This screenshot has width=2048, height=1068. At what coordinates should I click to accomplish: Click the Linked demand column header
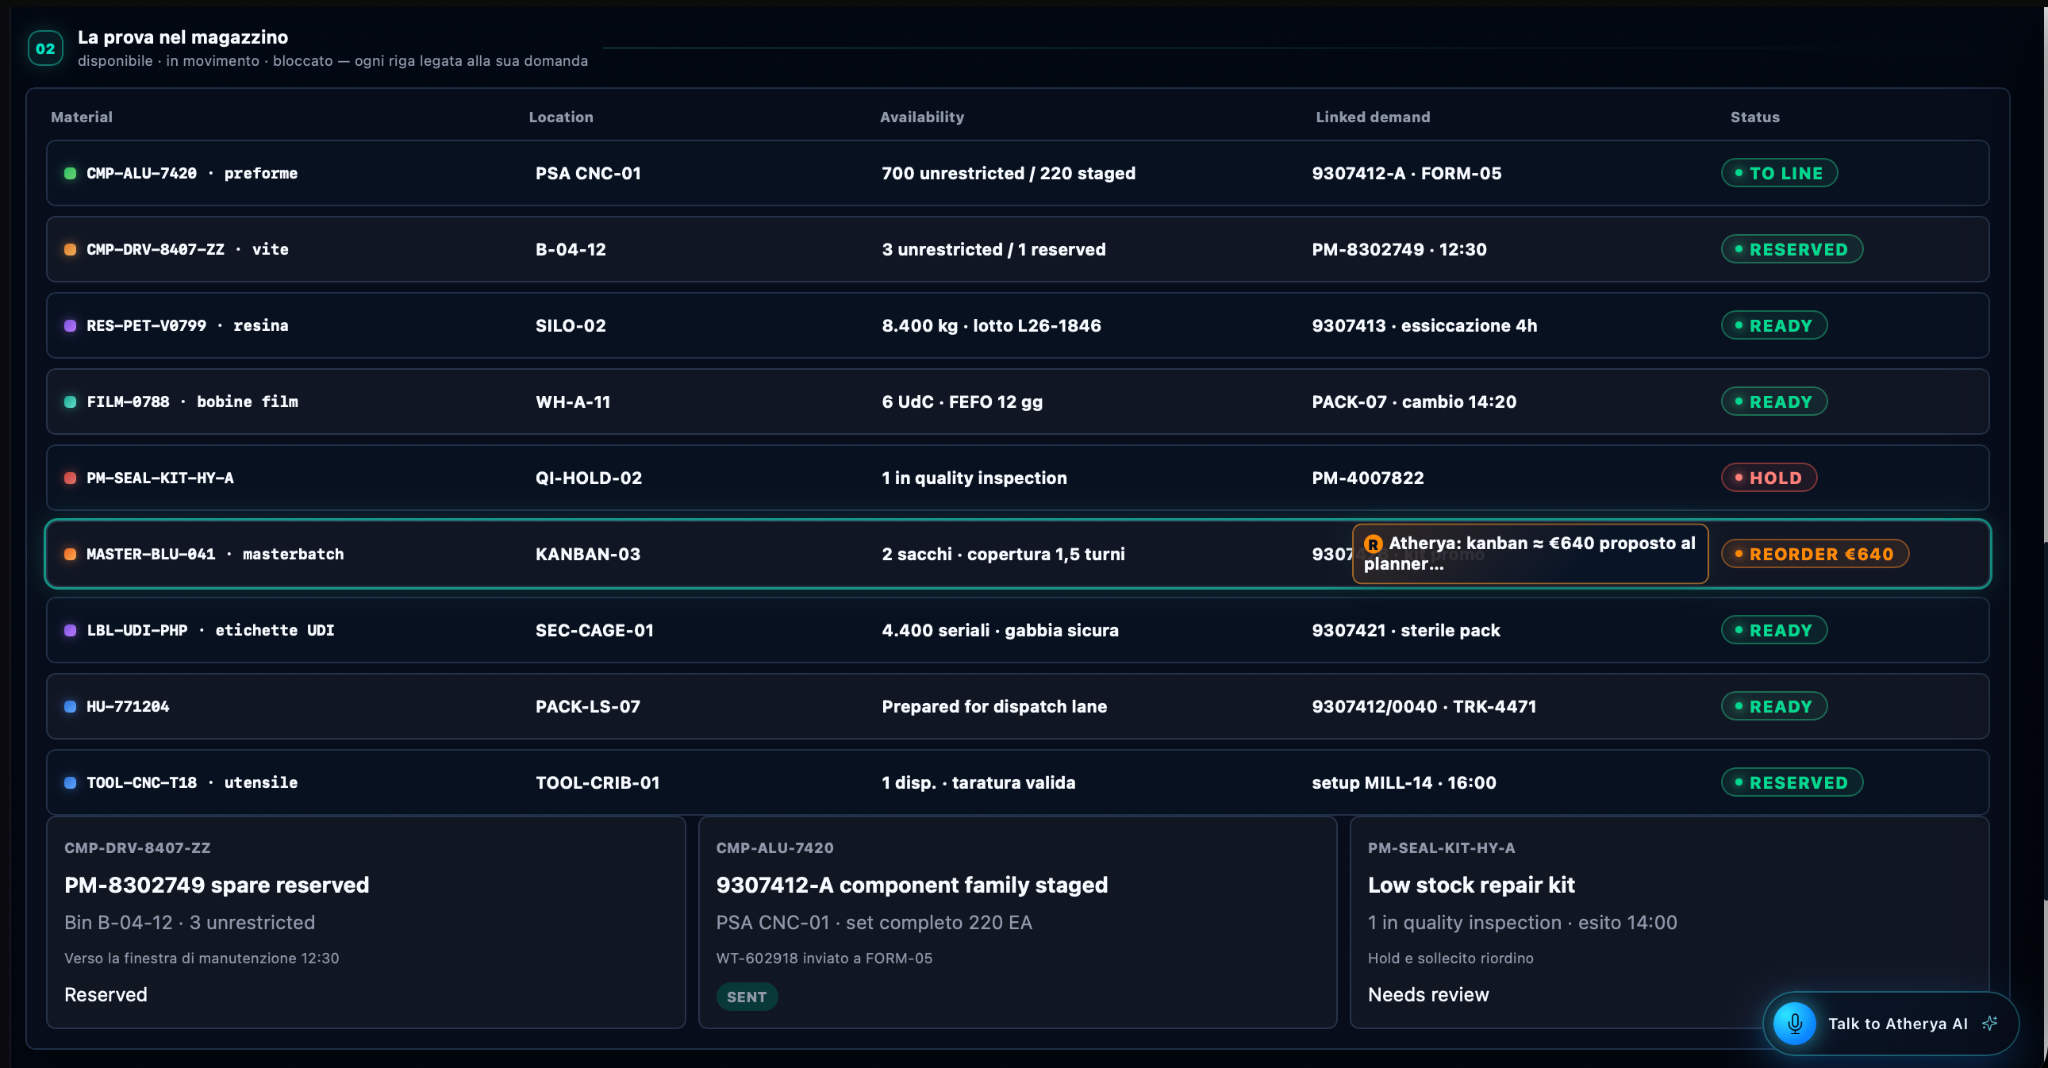tap(1373, 117)
